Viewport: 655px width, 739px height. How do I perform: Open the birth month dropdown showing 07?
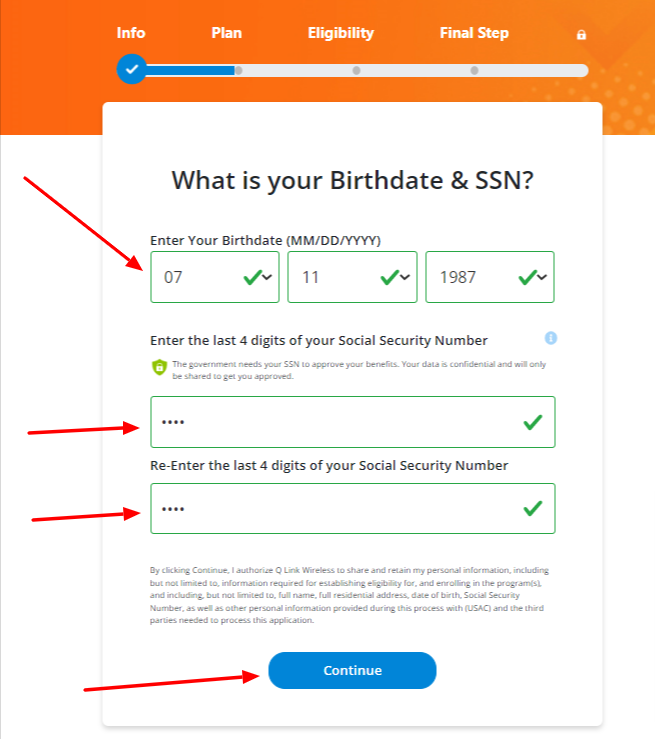point(215,277)
